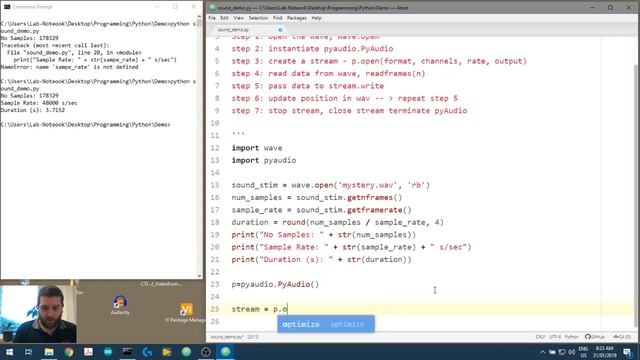Image resolution: width=640 pixels, height=360 pixels.
Task: Change the UTF-8 encoding in status bar
Action: [x=555, y=337]
